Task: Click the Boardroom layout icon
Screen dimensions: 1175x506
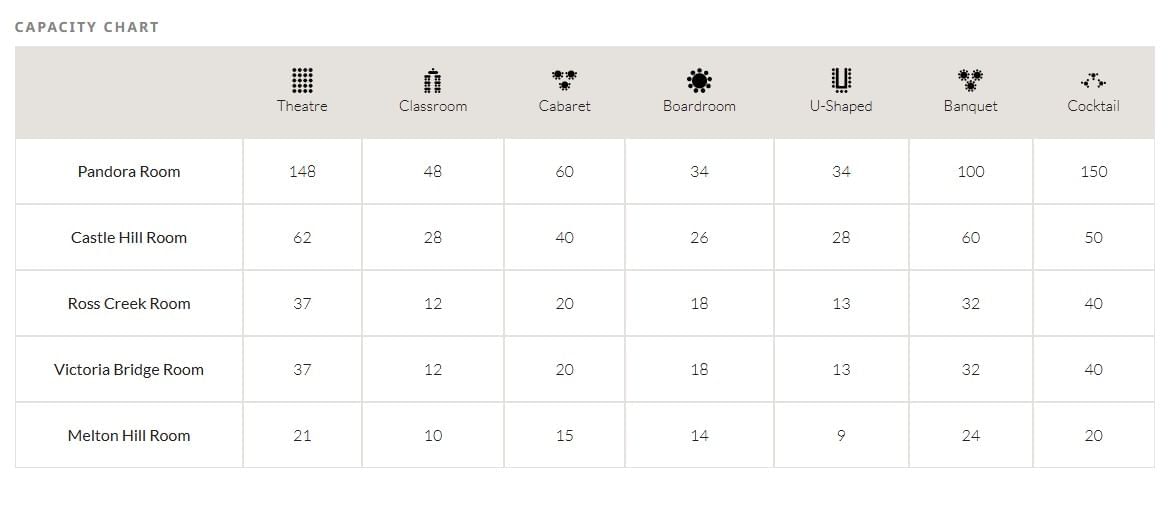Action: click(699, 80)
